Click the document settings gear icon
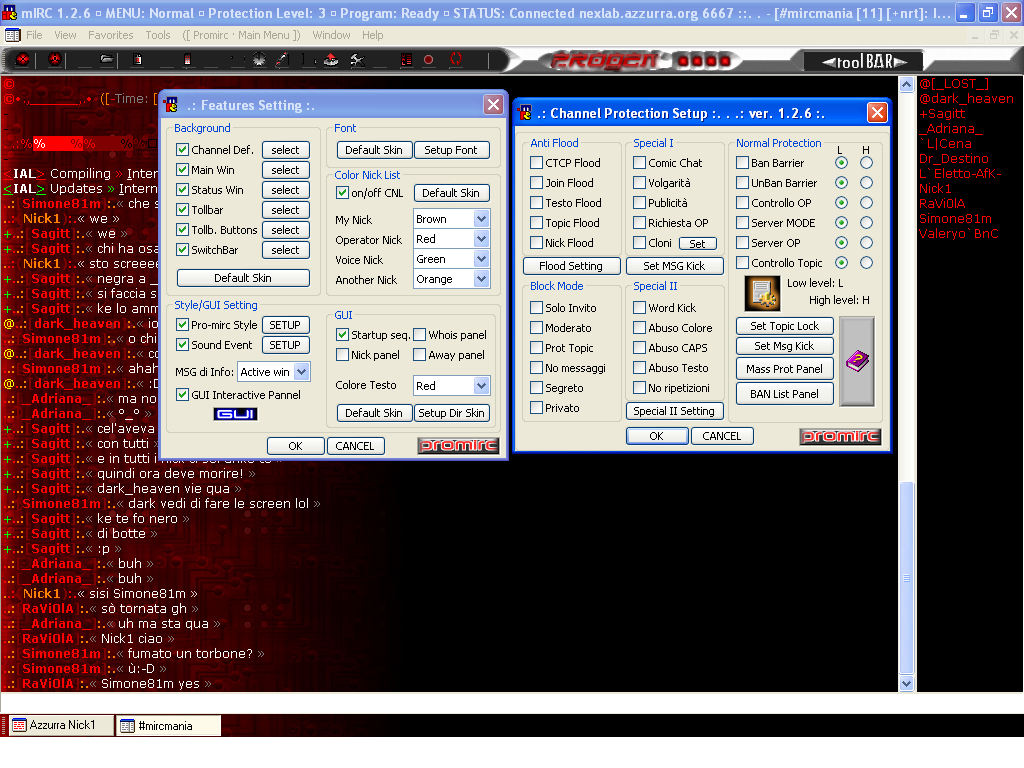1024x768 pixels. (762, 294)
